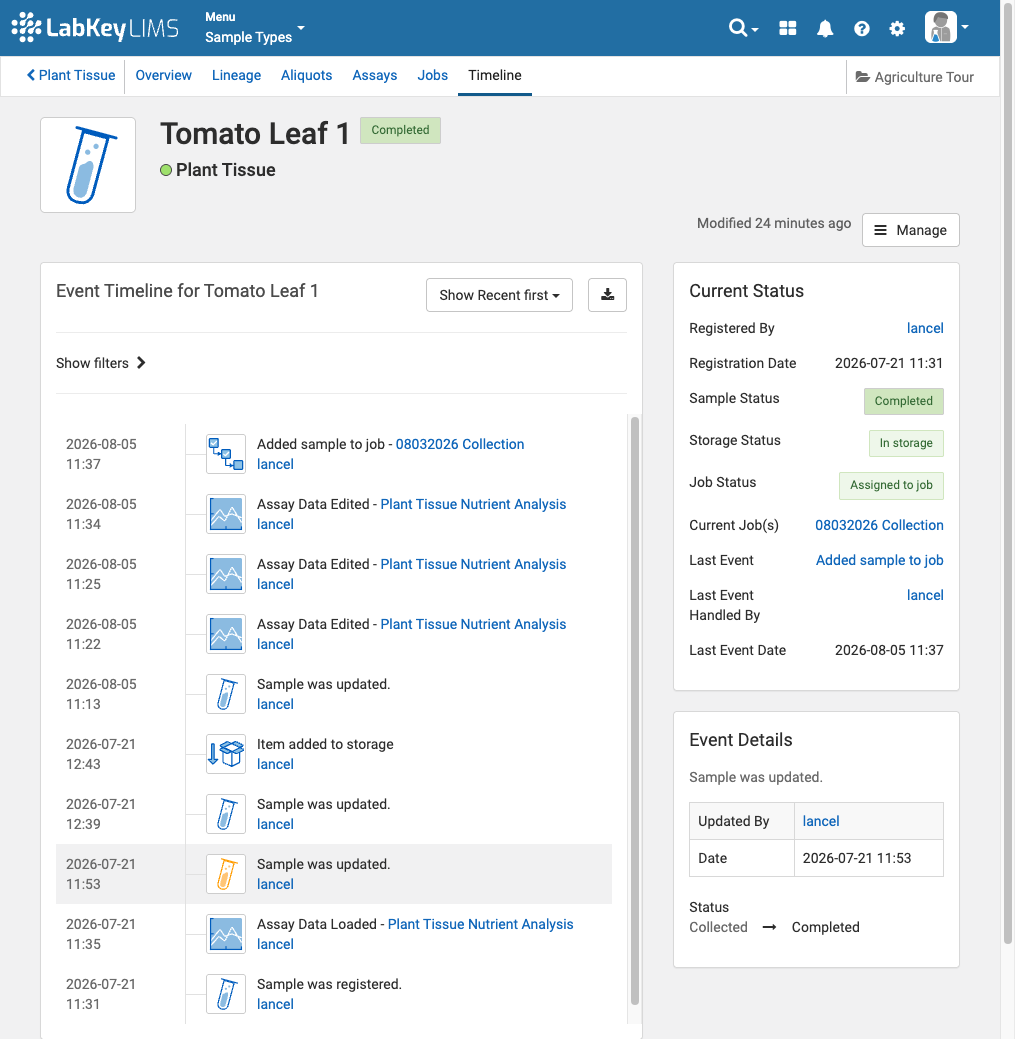Click the In storage status badge
Viewport: 1015px width, 1039px height.
click(906, 443)
